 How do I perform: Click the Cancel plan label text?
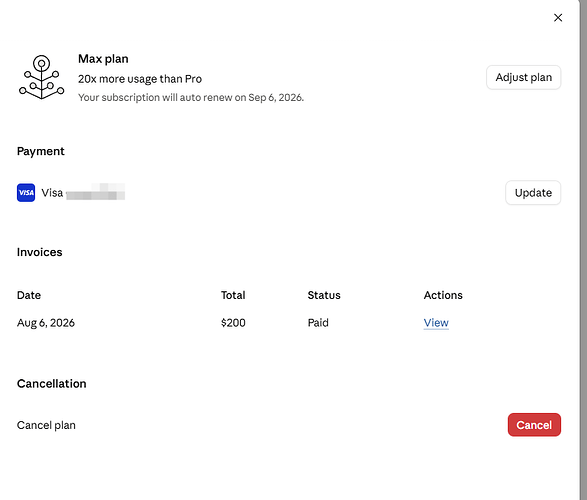click(x=46, y=425)
